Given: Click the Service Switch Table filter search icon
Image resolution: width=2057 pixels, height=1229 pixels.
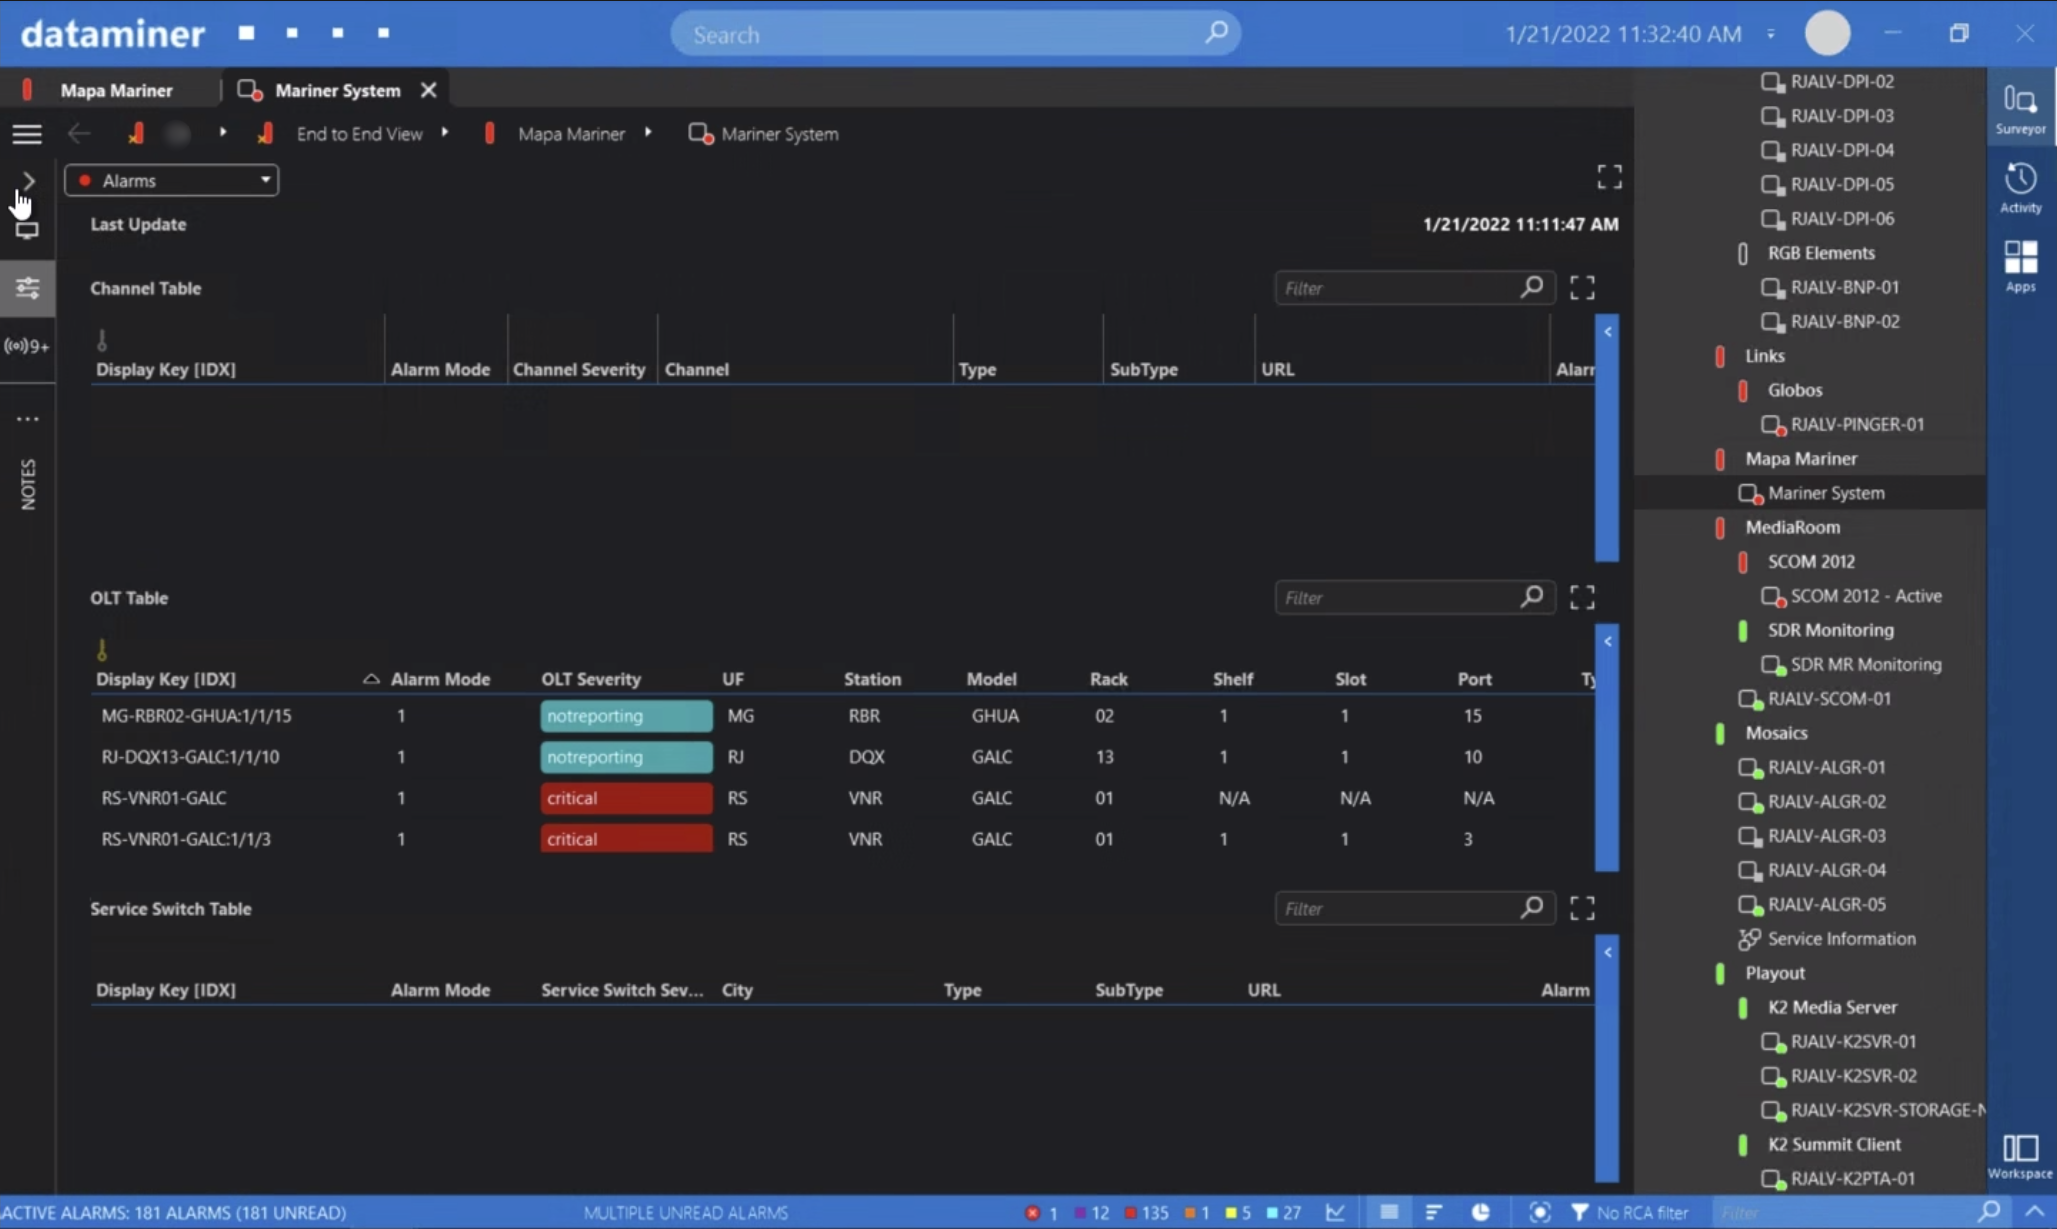Looking at the screenshot, I should coord(1531,907).
